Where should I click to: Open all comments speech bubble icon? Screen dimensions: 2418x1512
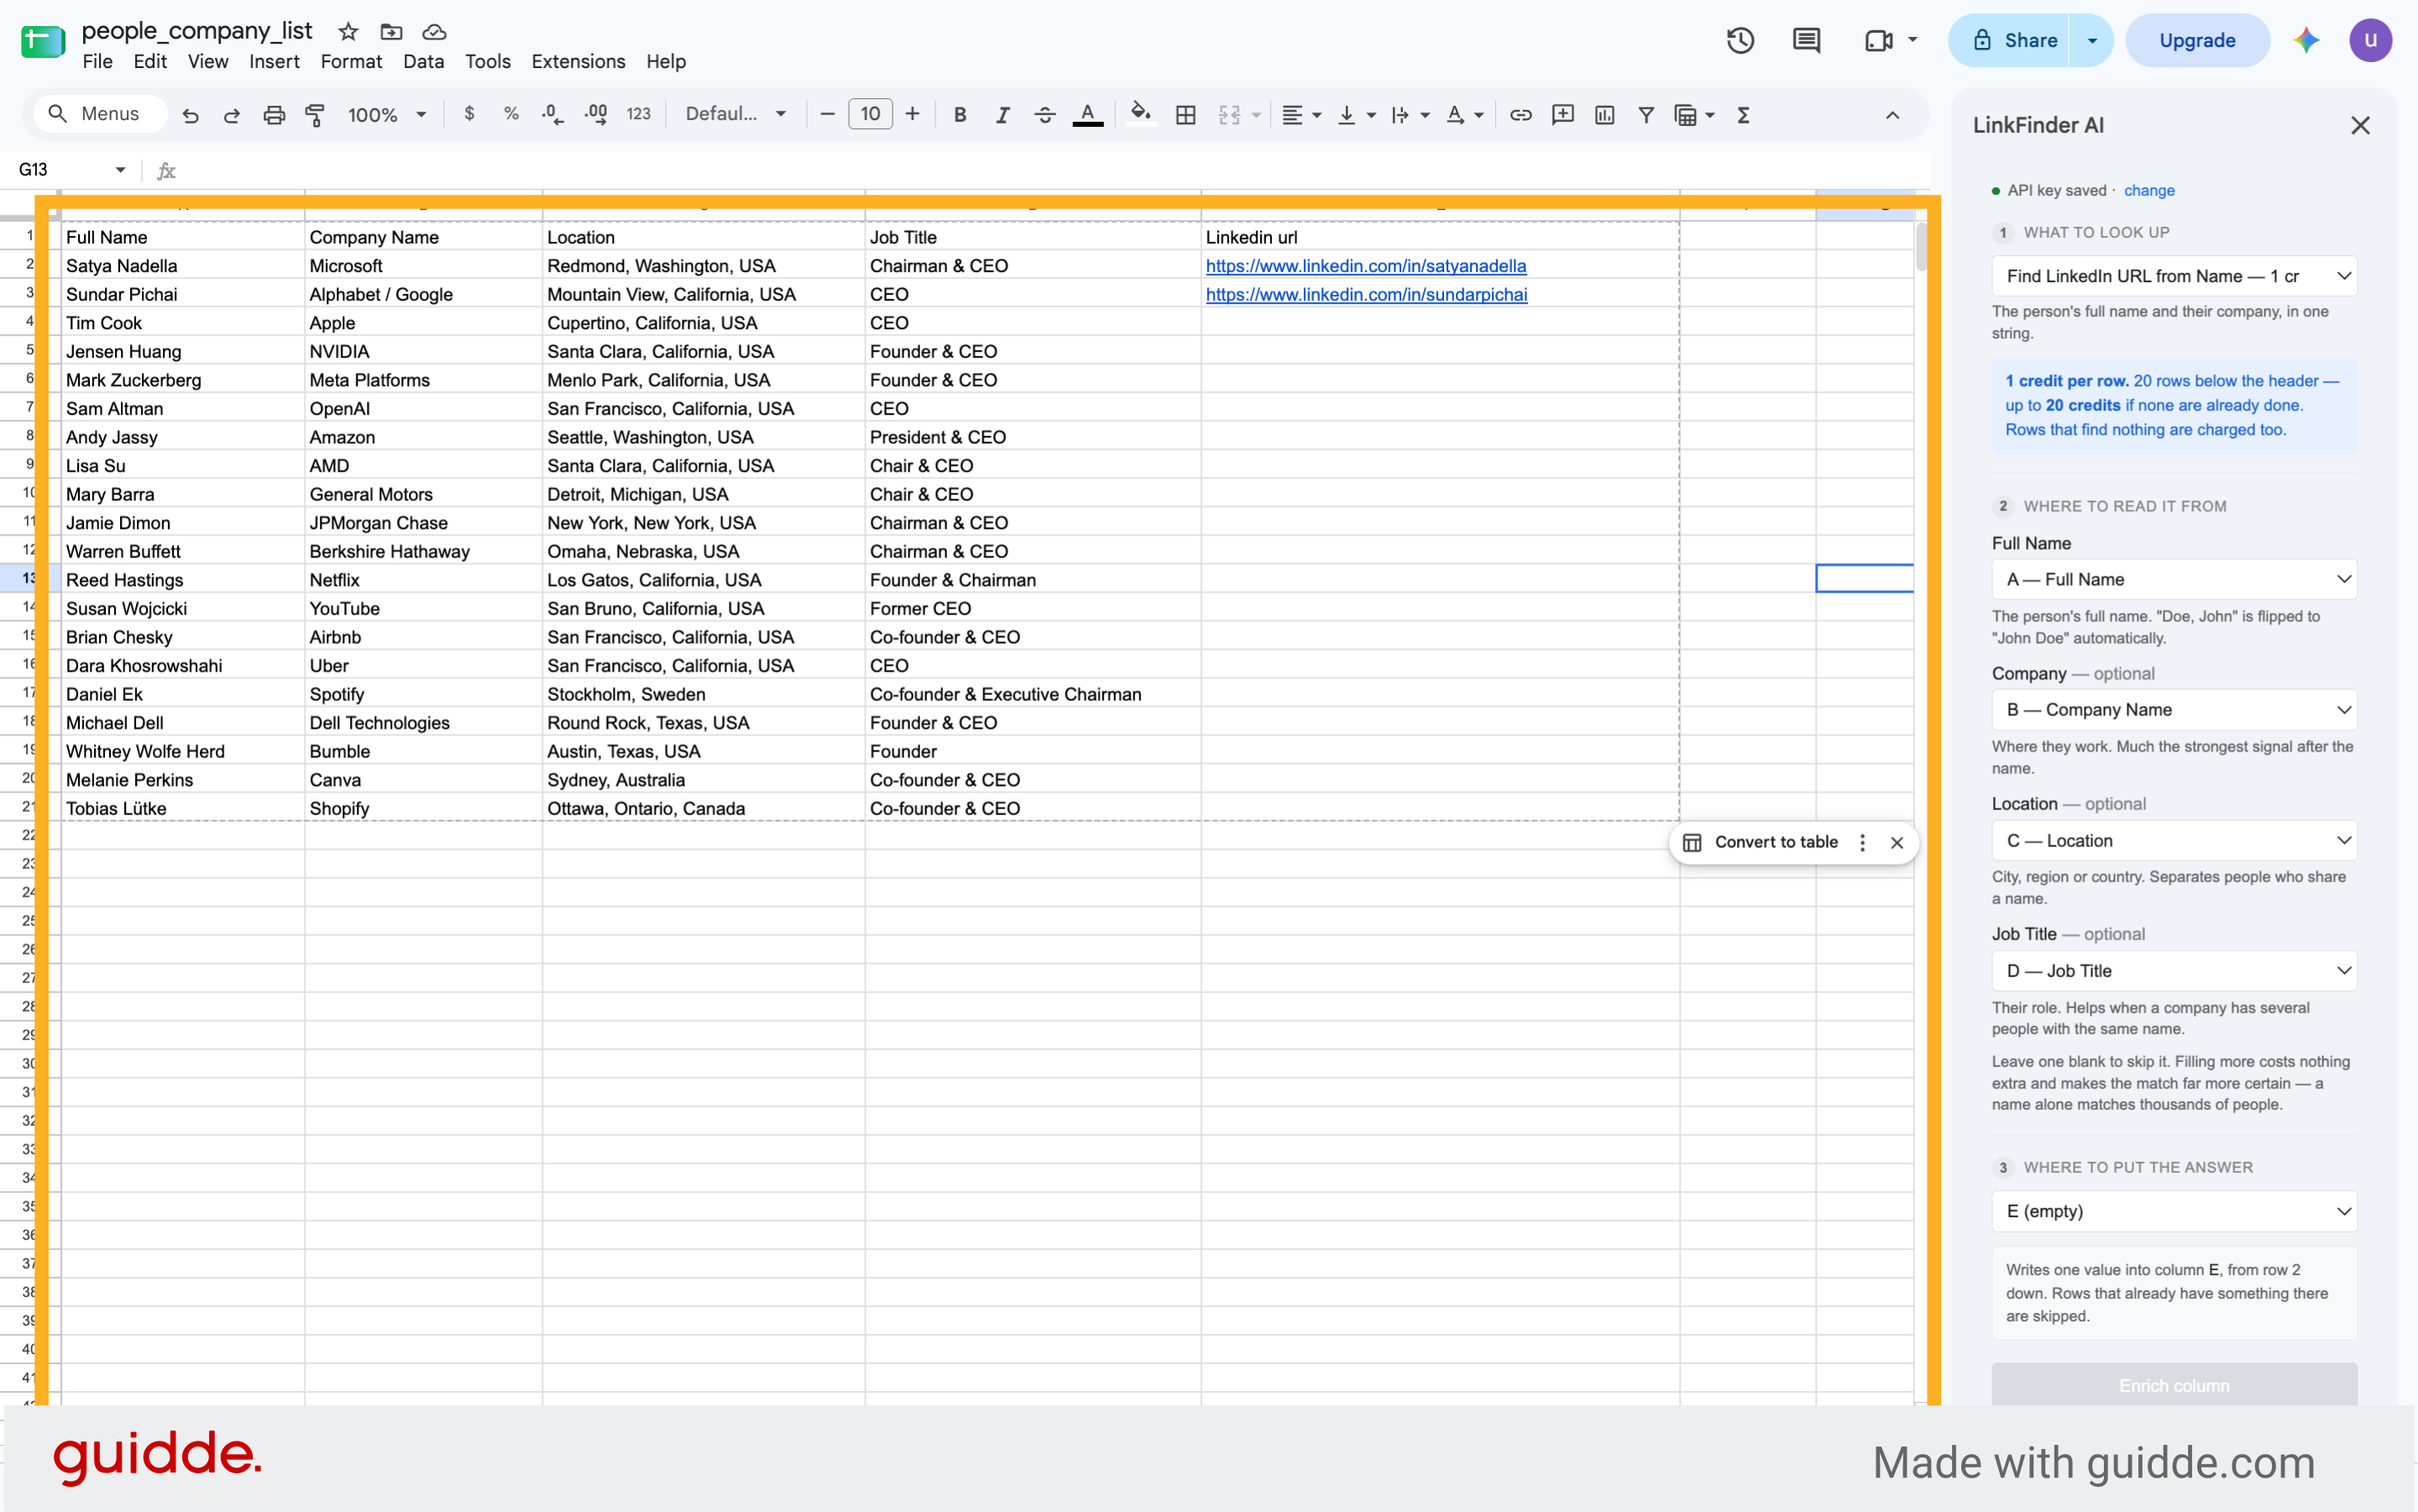point(1806,40)
